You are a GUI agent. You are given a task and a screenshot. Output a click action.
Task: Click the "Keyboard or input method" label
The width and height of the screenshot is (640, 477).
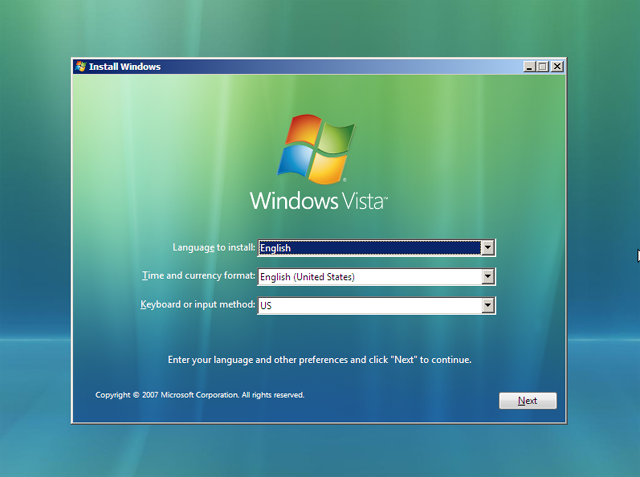point(198,304)
